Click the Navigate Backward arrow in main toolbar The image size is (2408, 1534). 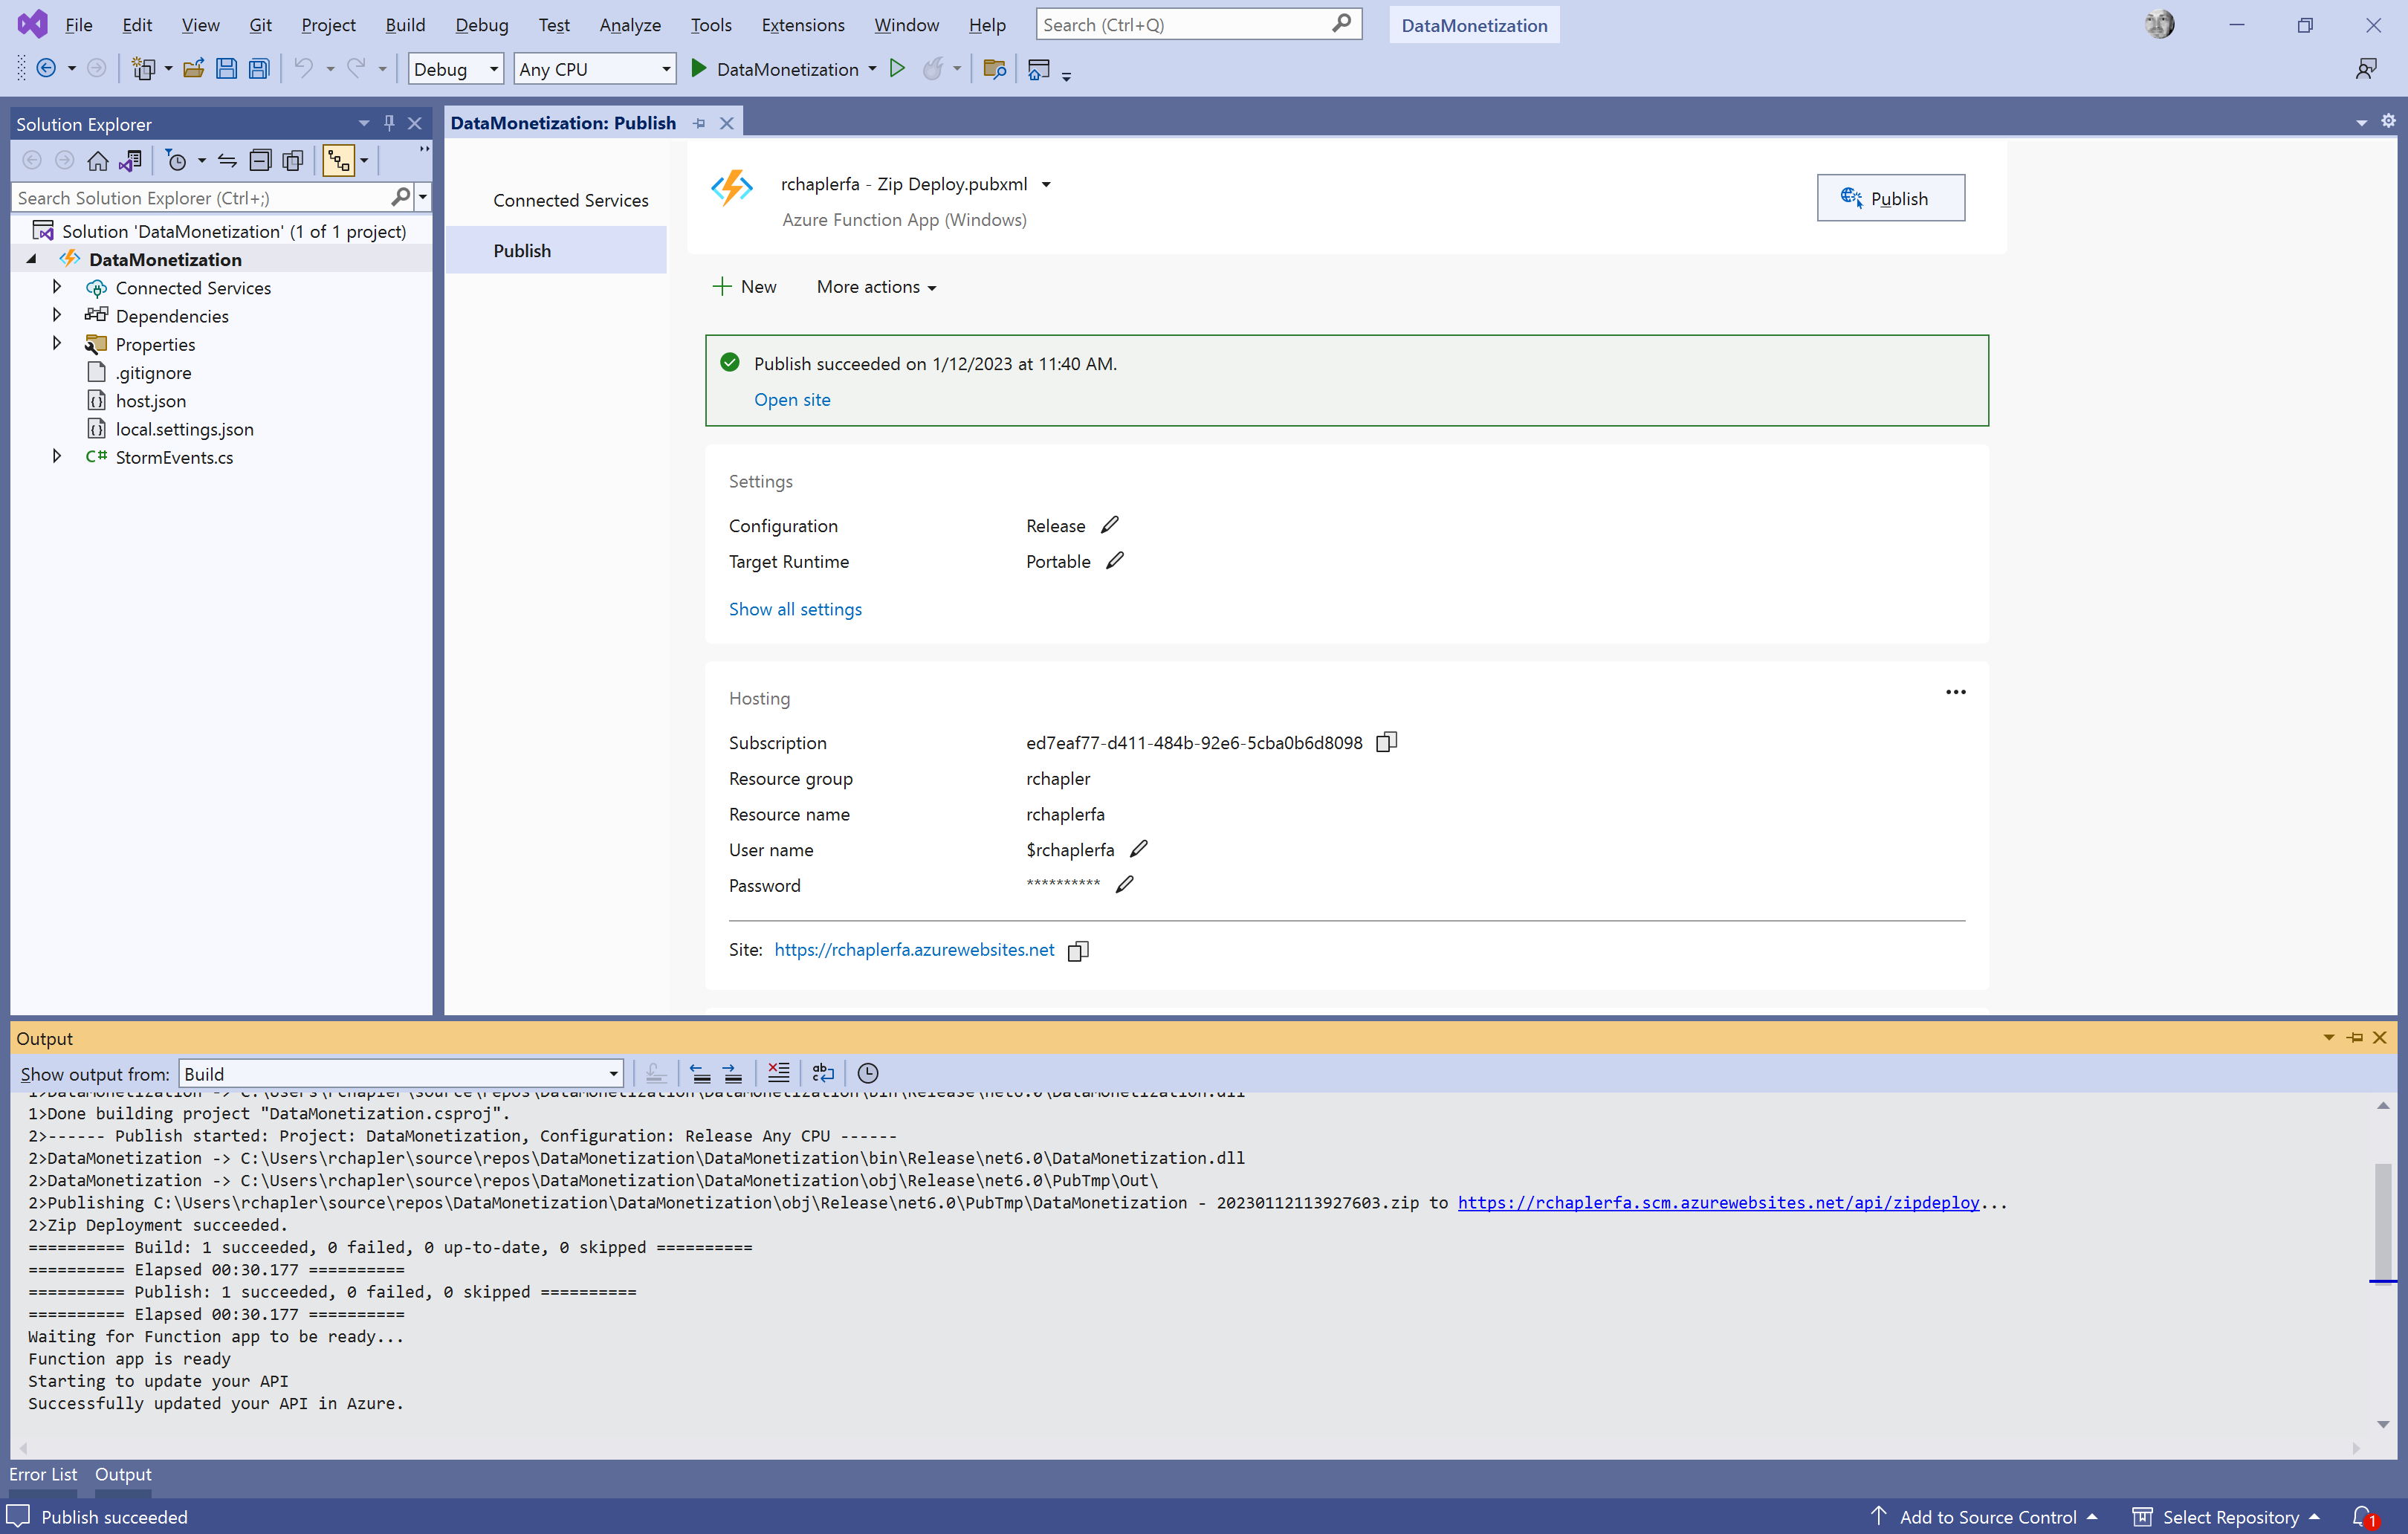pyautogui.click(x=46, y=69)
